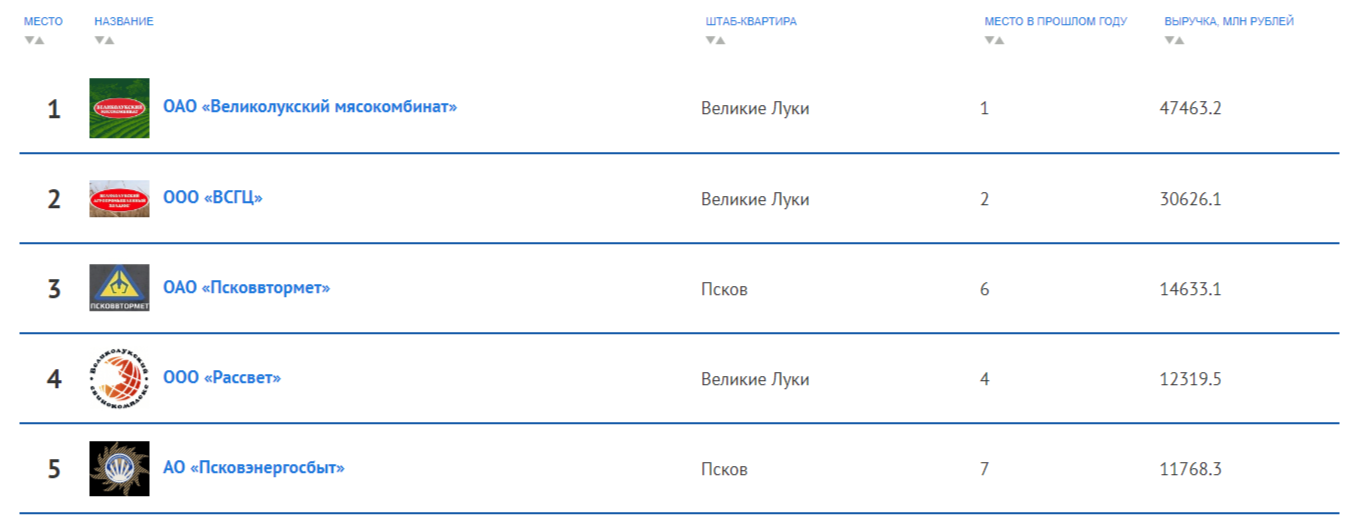Select the Псковэнергосбыт sun logo icon
Screen dimensions: 1368x517
119,468
